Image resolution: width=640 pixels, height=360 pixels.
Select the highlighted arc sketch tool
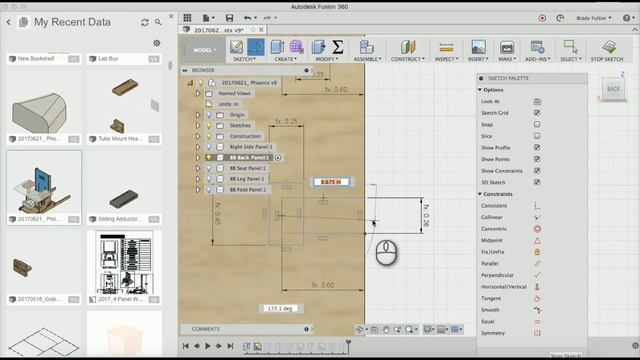pyautogui.click(x=256, y=47)
